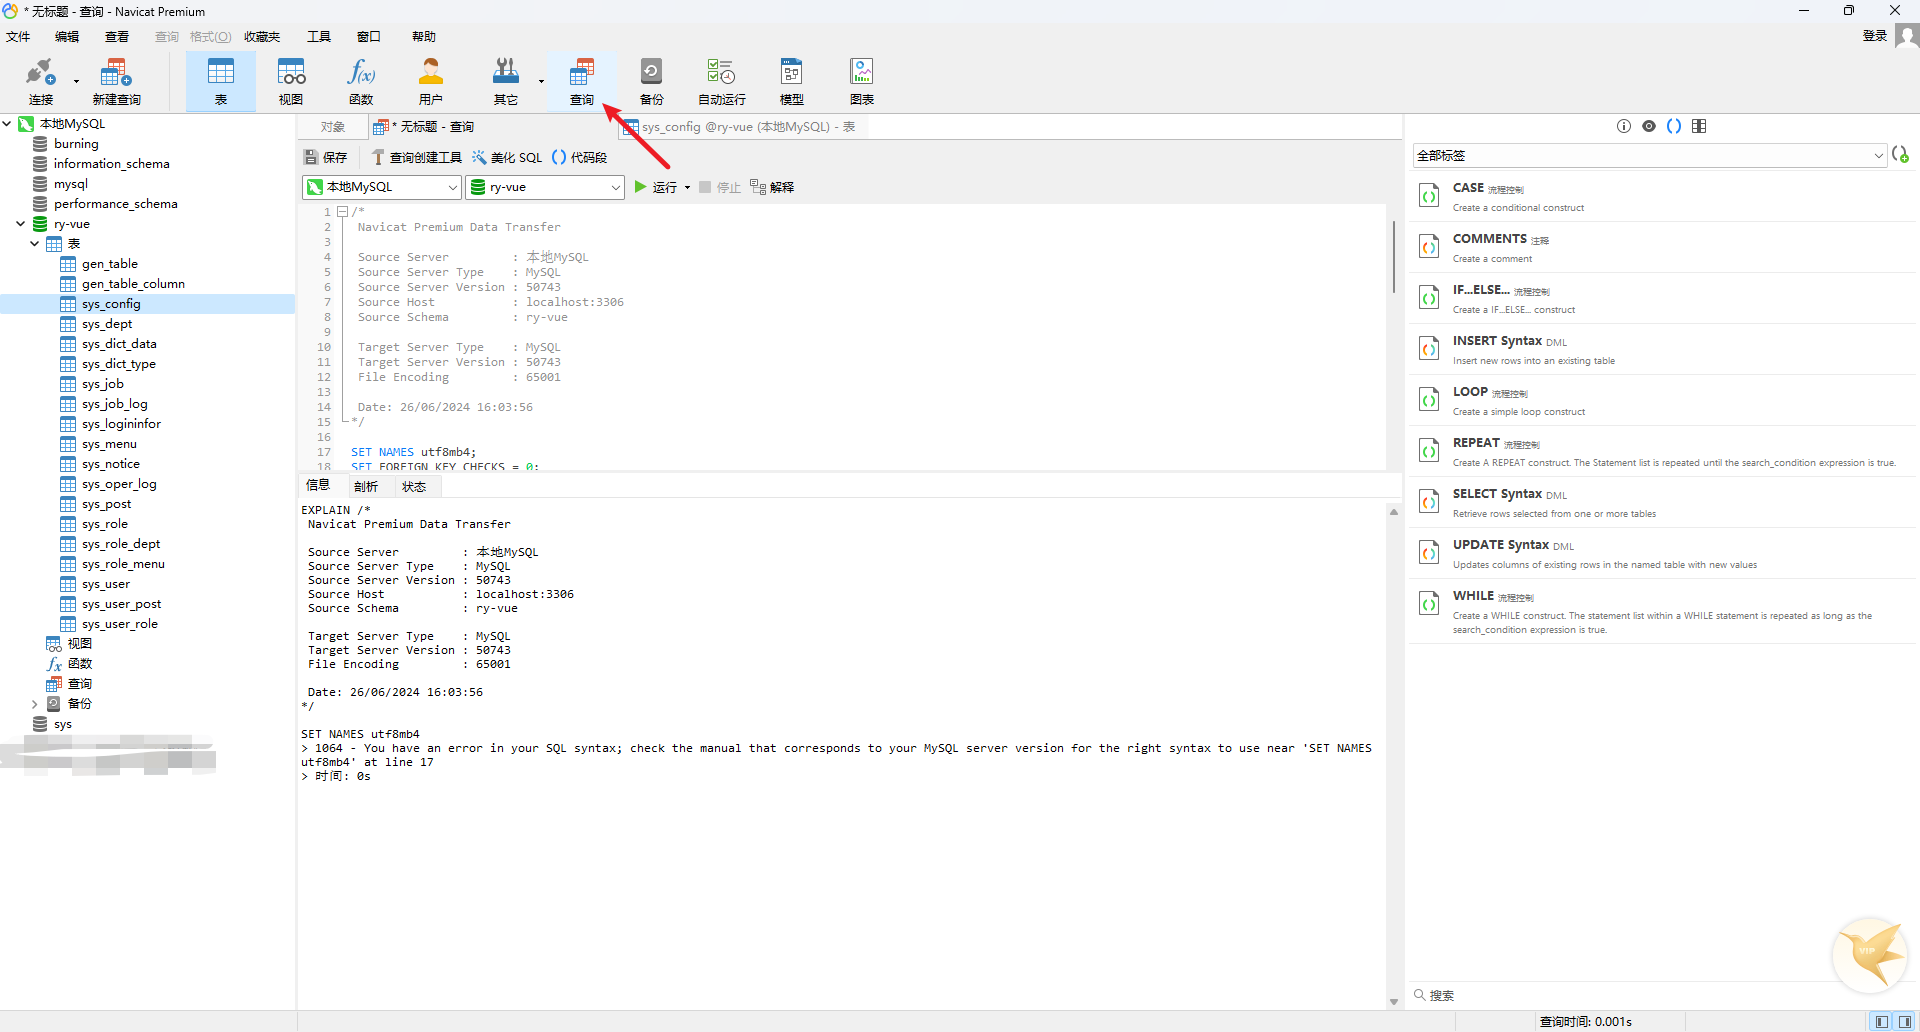The image size is (1920, 1032).
Task: Open the 图表 charts toolbar icon
Action: point(862,82)
